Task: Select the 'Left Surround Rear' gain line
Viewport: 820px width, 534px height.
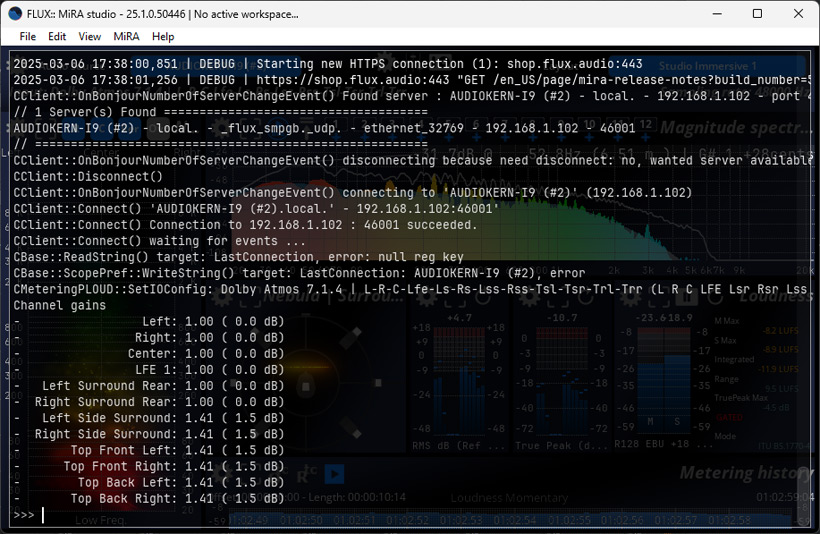Action: pos(149,386)
